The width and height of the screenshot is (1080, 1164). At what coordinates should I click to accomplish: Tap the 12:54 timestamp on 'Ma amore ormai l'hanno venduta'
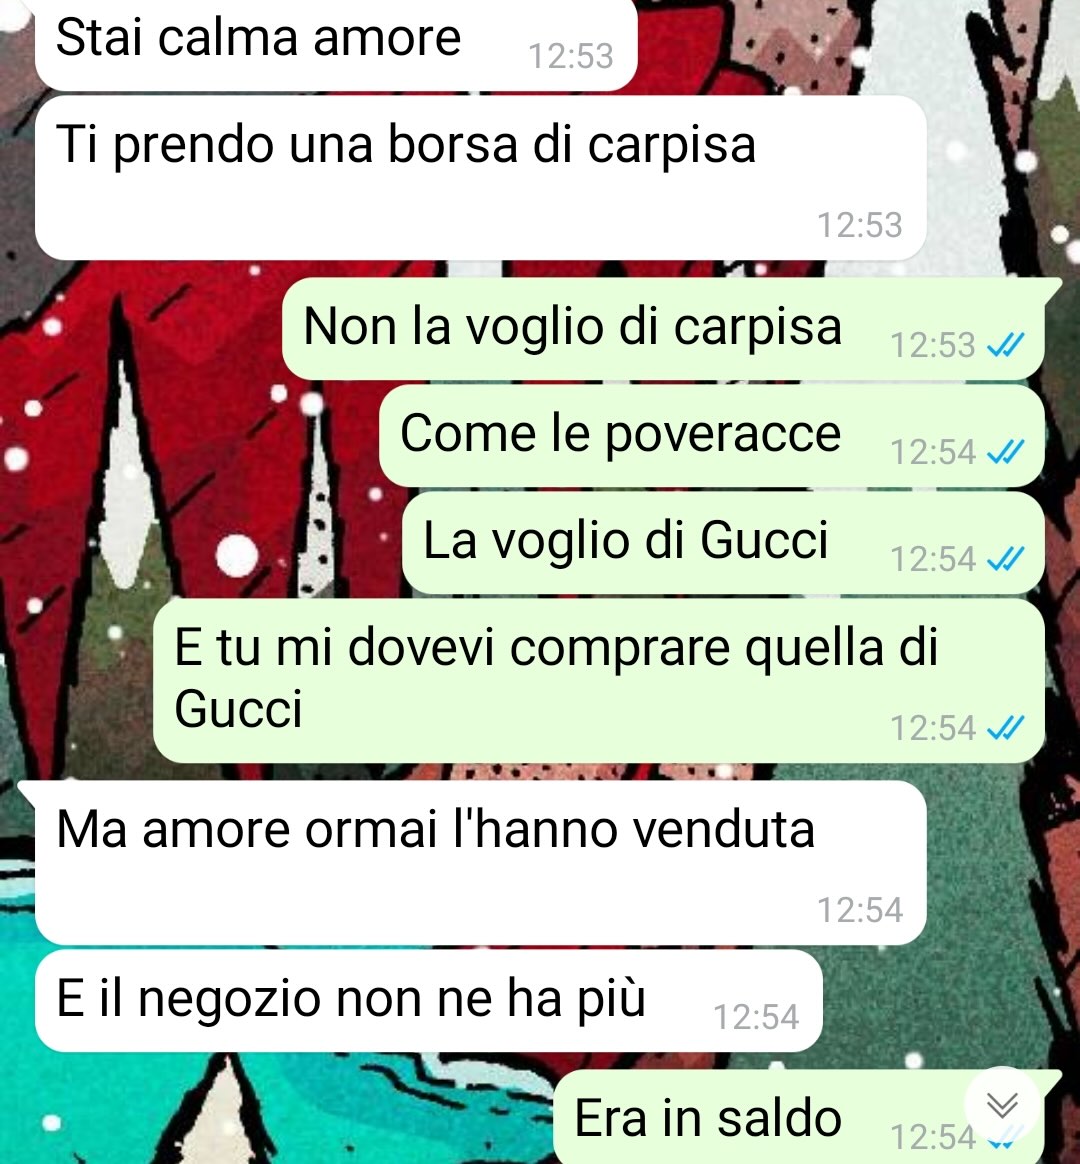point(860,910)
